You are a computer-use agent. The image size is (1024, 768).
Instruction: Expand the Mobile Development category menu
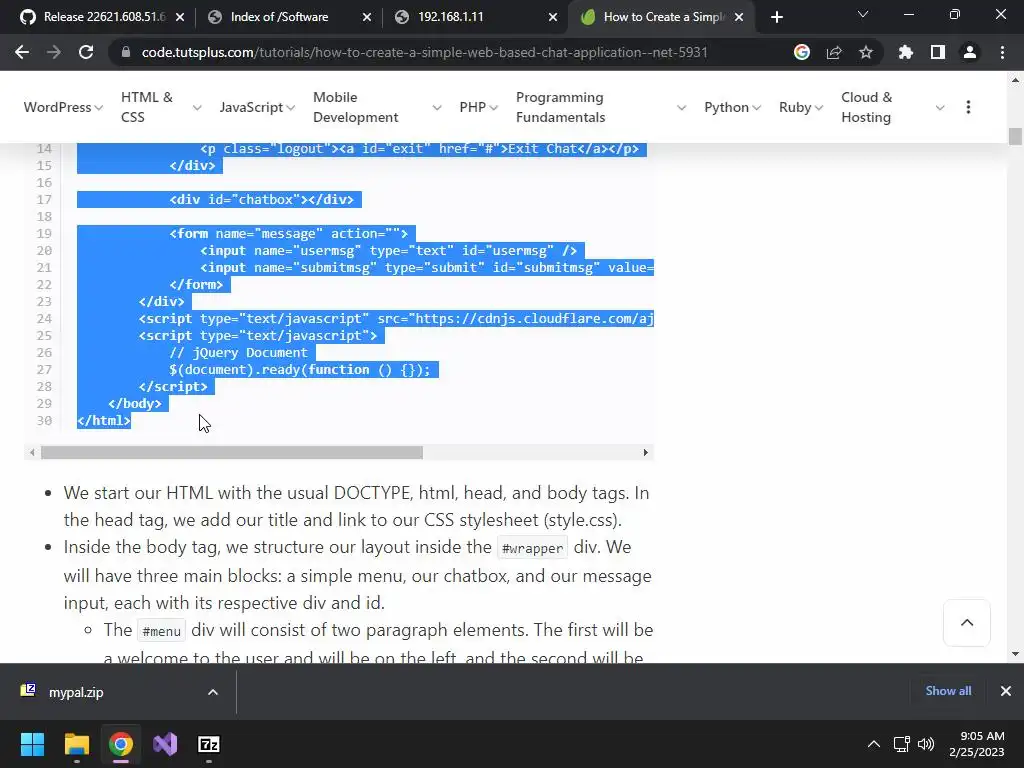pos(377,107)
